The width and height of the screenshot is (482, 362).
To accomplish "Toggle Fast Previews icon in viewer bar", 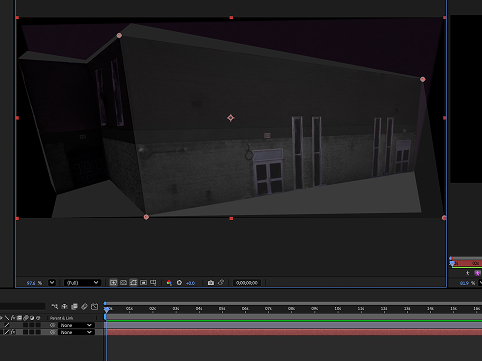I will click(x=113, y=283).
